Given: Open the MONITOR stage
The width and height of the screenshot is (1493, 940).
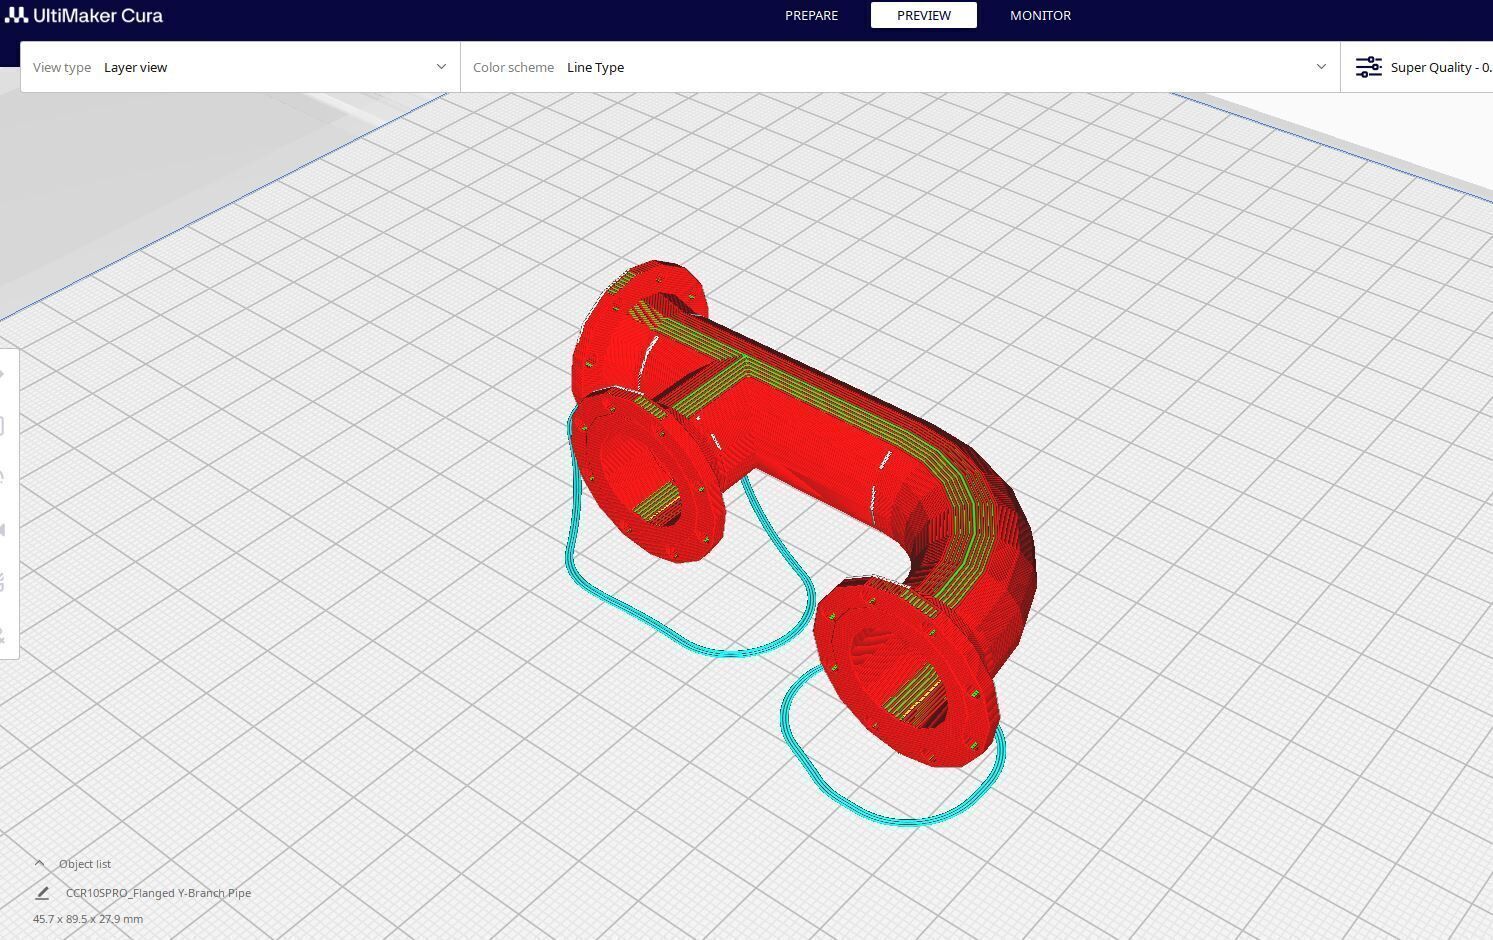Looking at the screenshot, I should (x=1040, y=15).
